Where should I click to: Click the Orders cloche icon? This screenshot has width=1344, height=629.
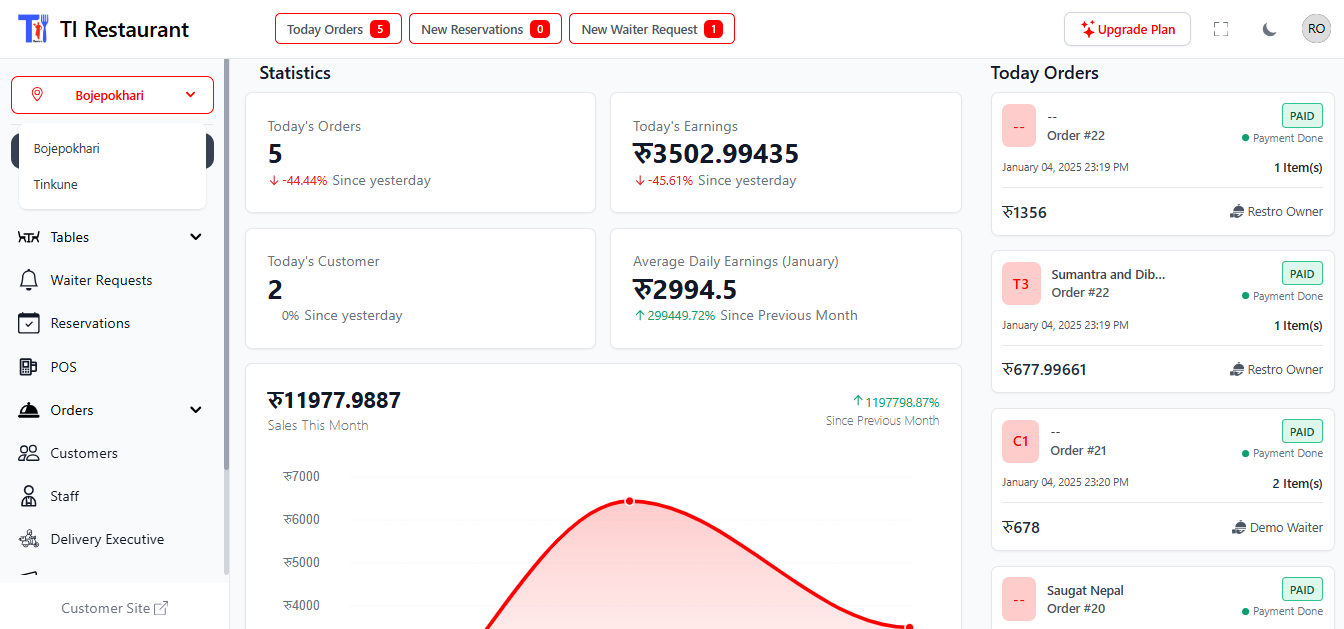click(29, 410)
